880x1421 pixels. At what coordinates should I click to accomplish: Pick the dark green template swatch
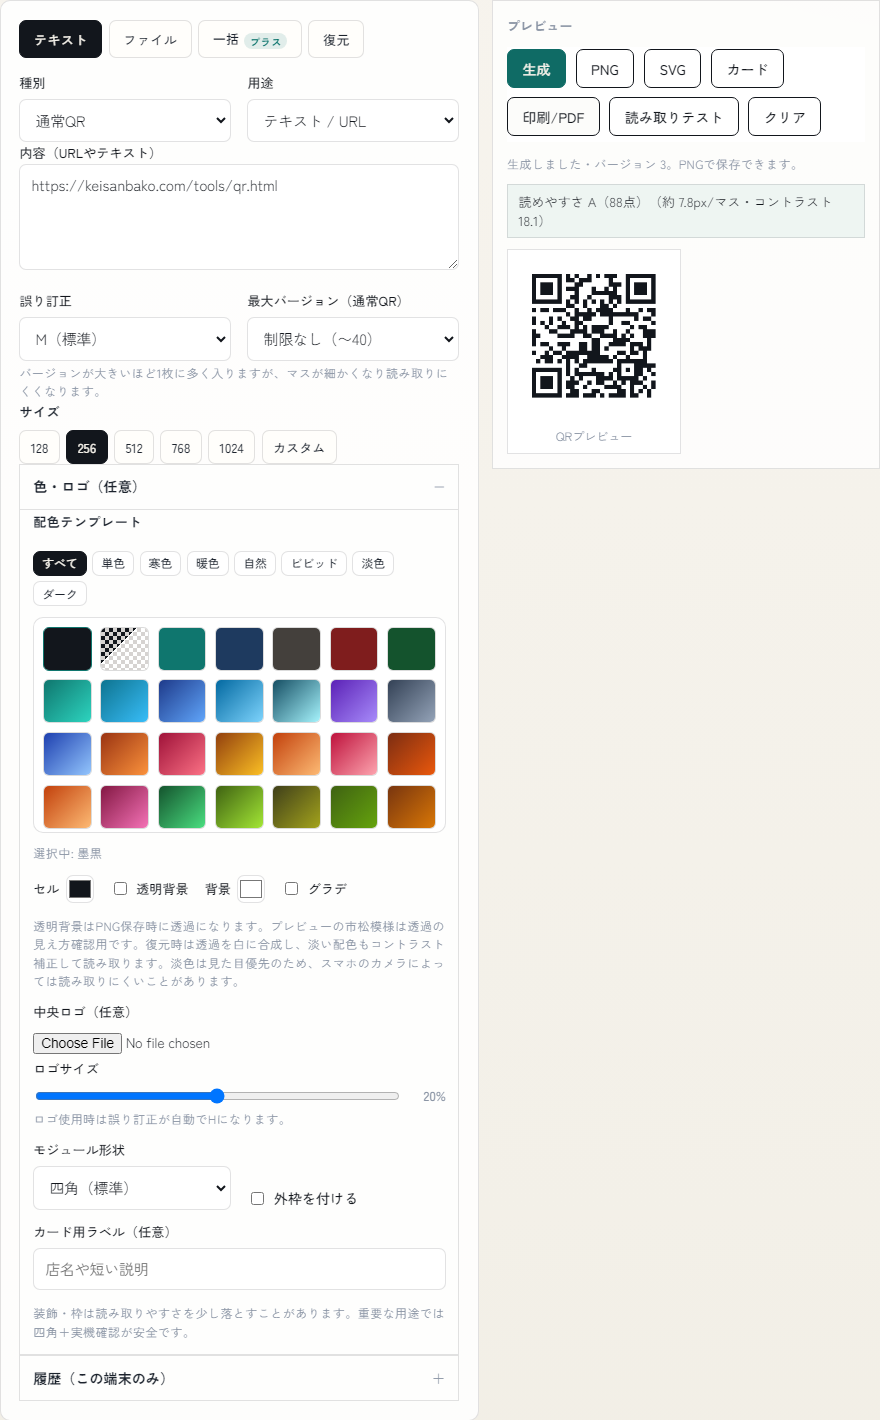click(411, 649)
